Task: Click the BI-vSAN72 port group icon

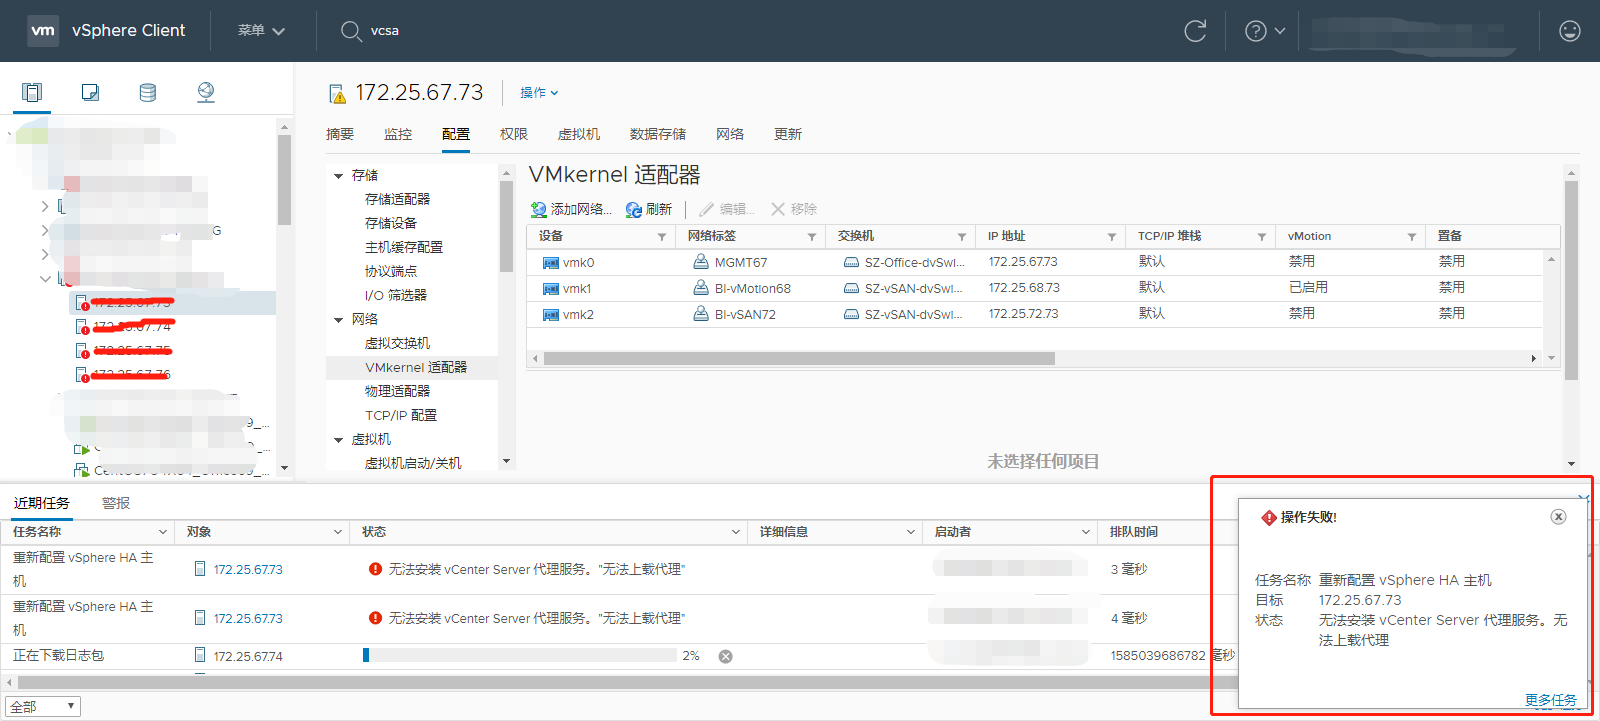Action: [x=701, y=314]
